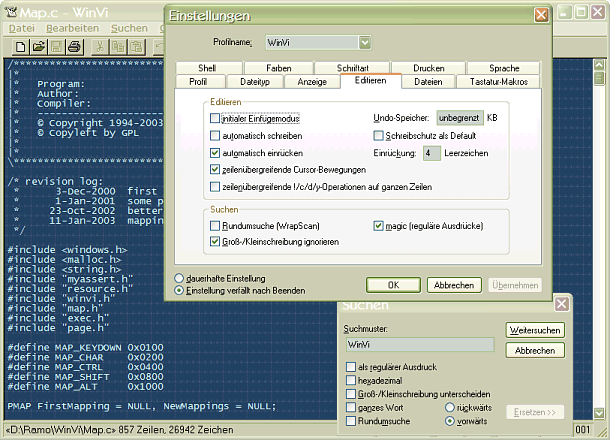The width and height of the screenshot is (610, 440).
Task: Close the Suchen dialog with X
Action: [561, 304]
